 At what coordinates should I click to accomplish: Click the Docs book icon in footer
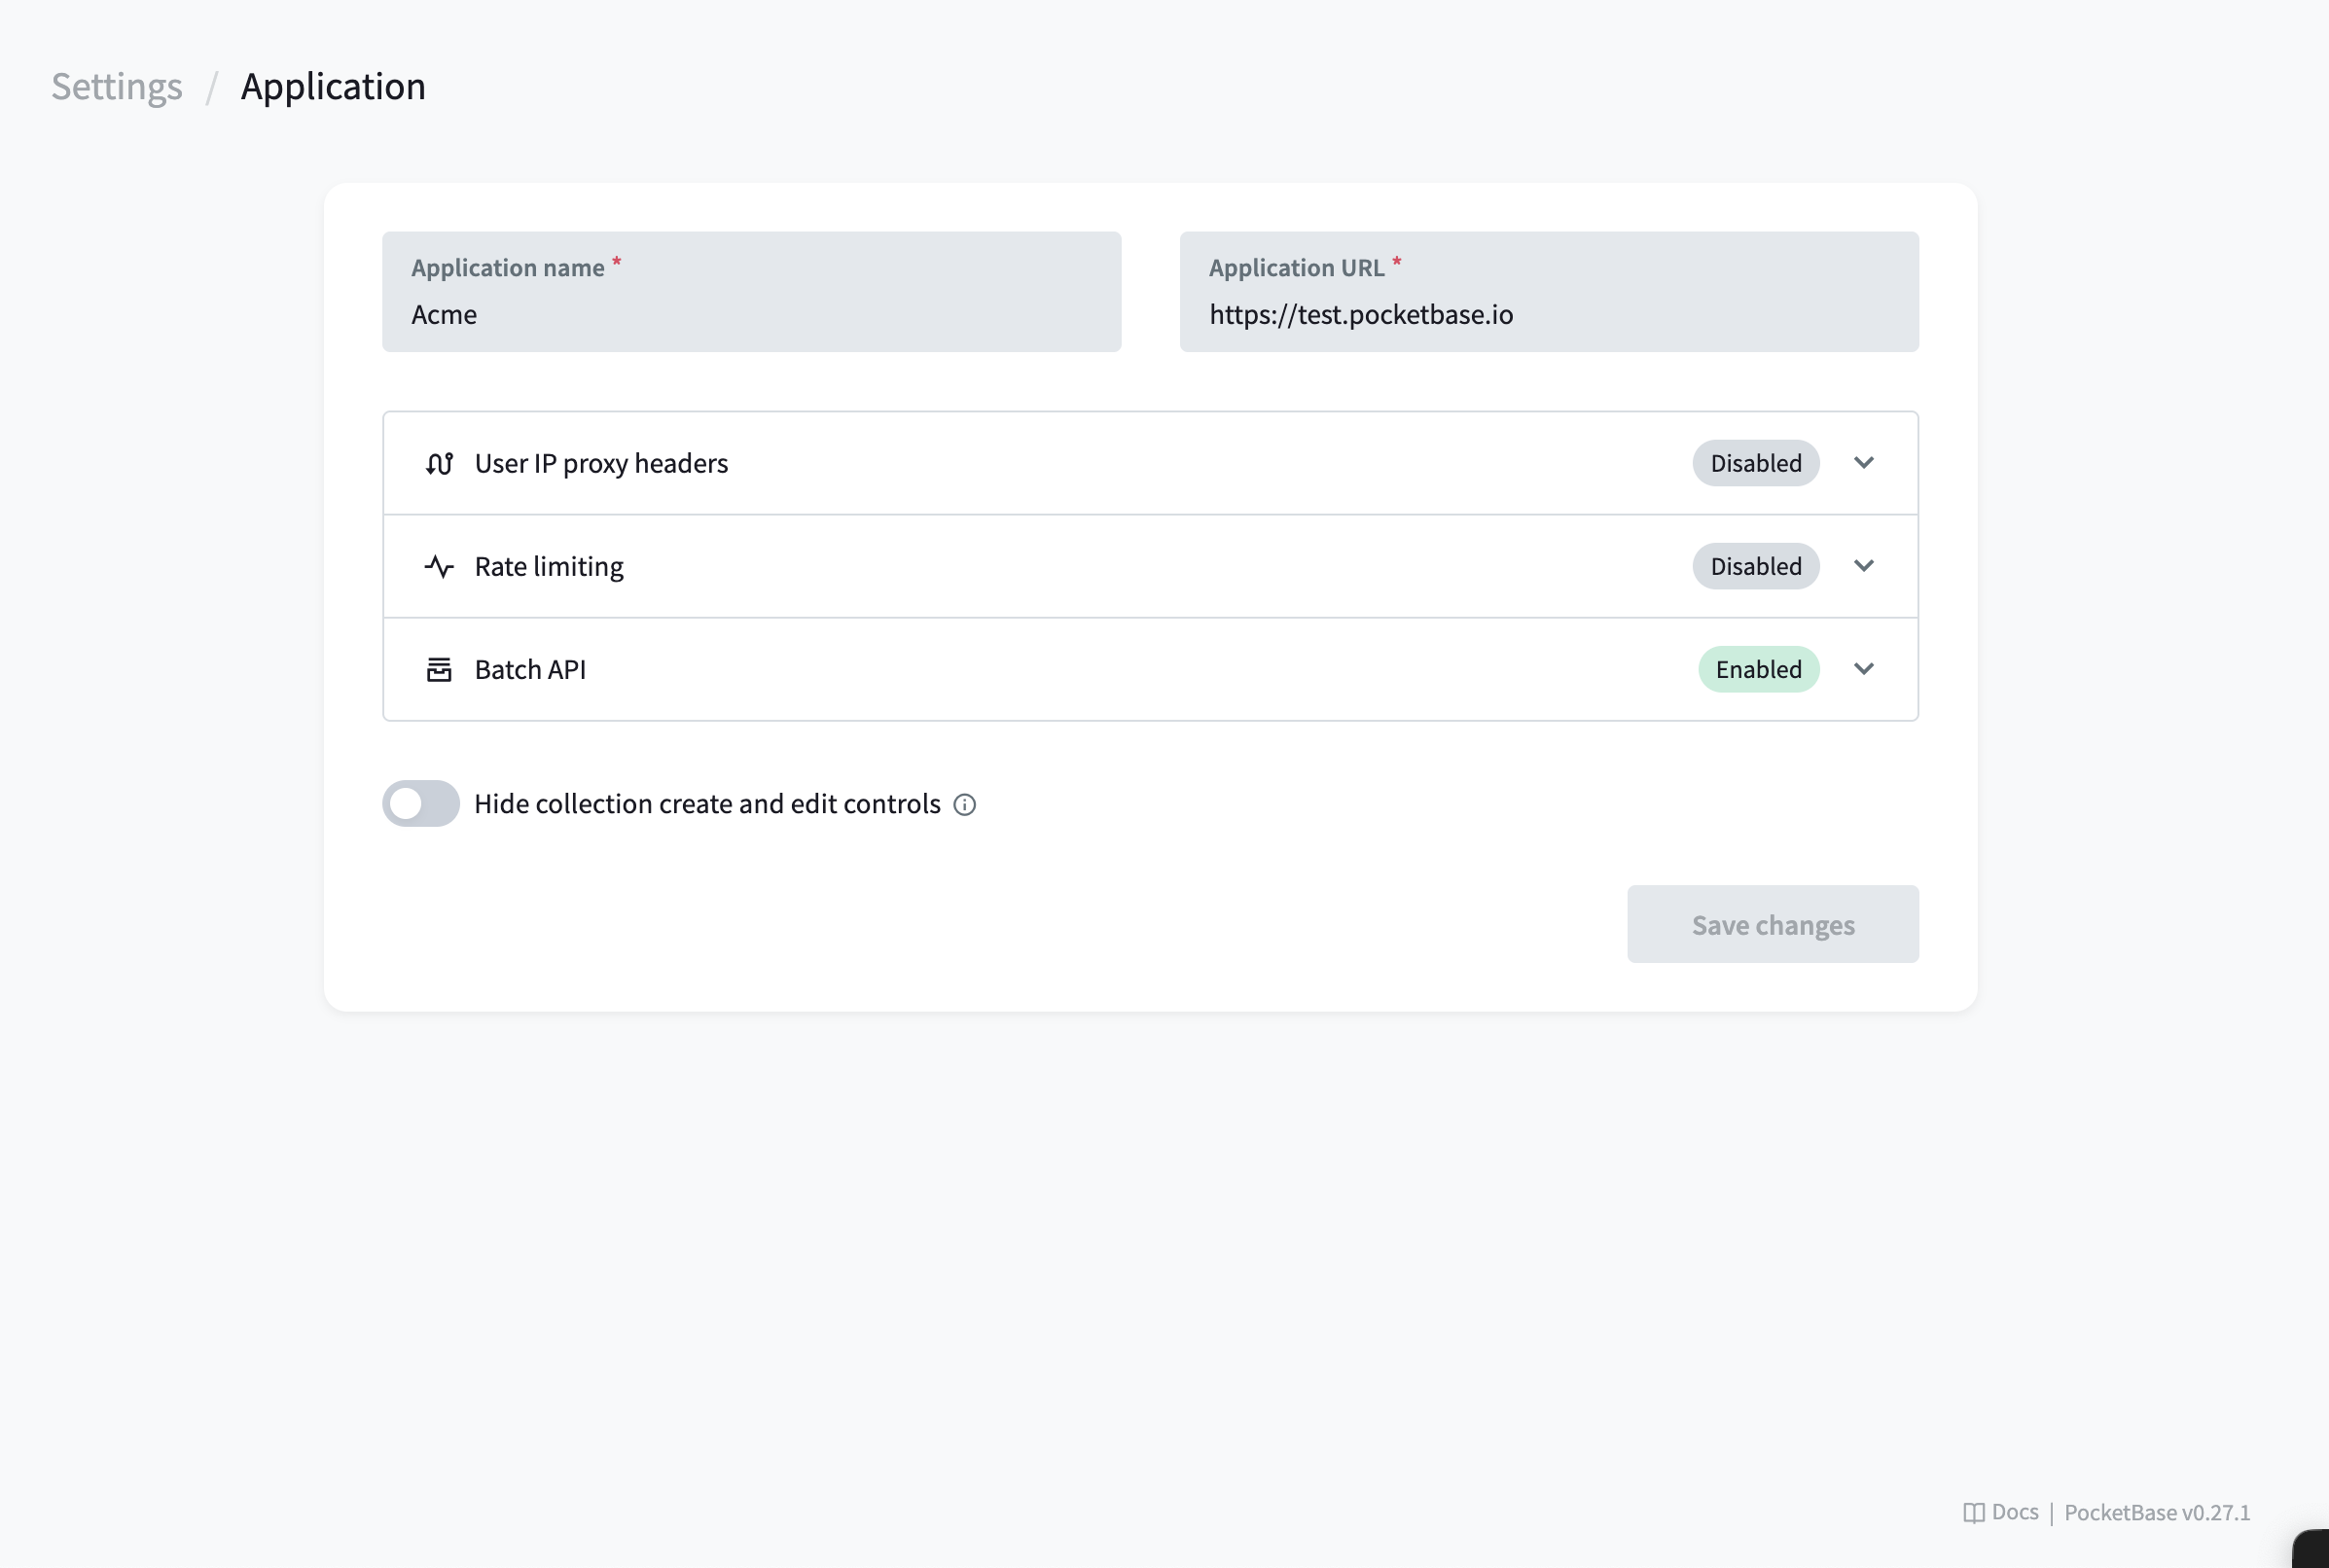(x=1975, y=1512)
